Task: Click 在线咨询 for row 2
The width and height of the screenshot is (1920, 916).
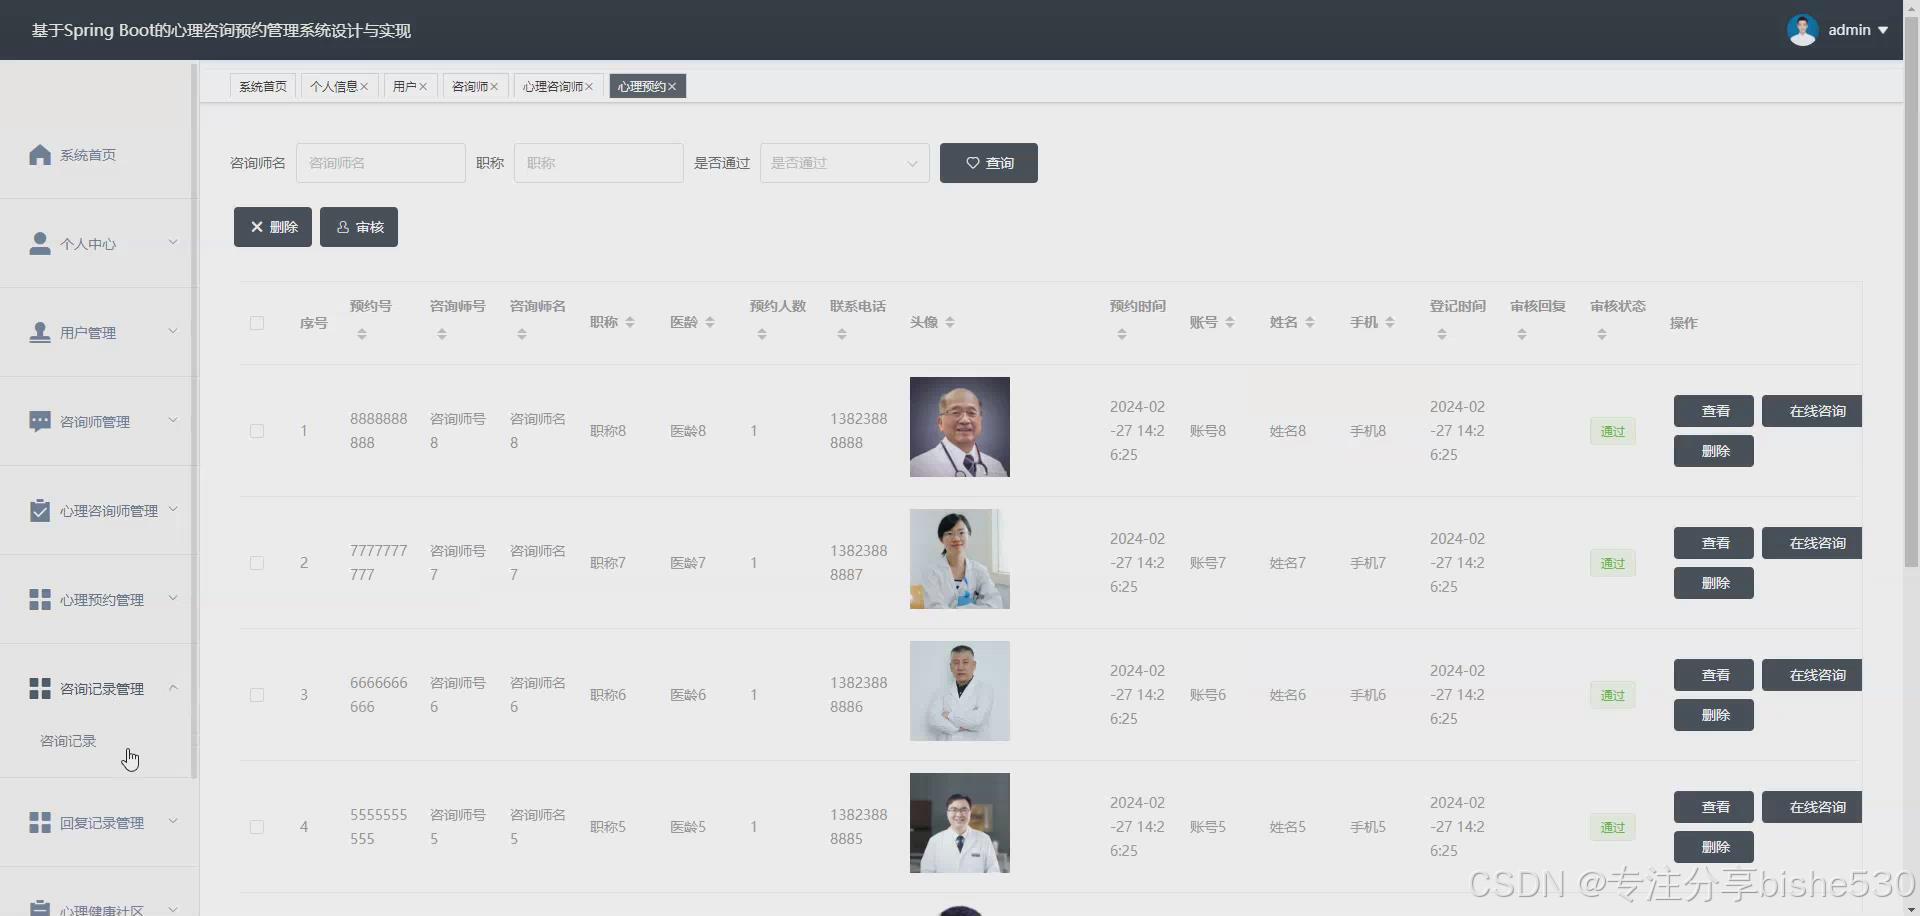Action: [x=1812, y=543]
